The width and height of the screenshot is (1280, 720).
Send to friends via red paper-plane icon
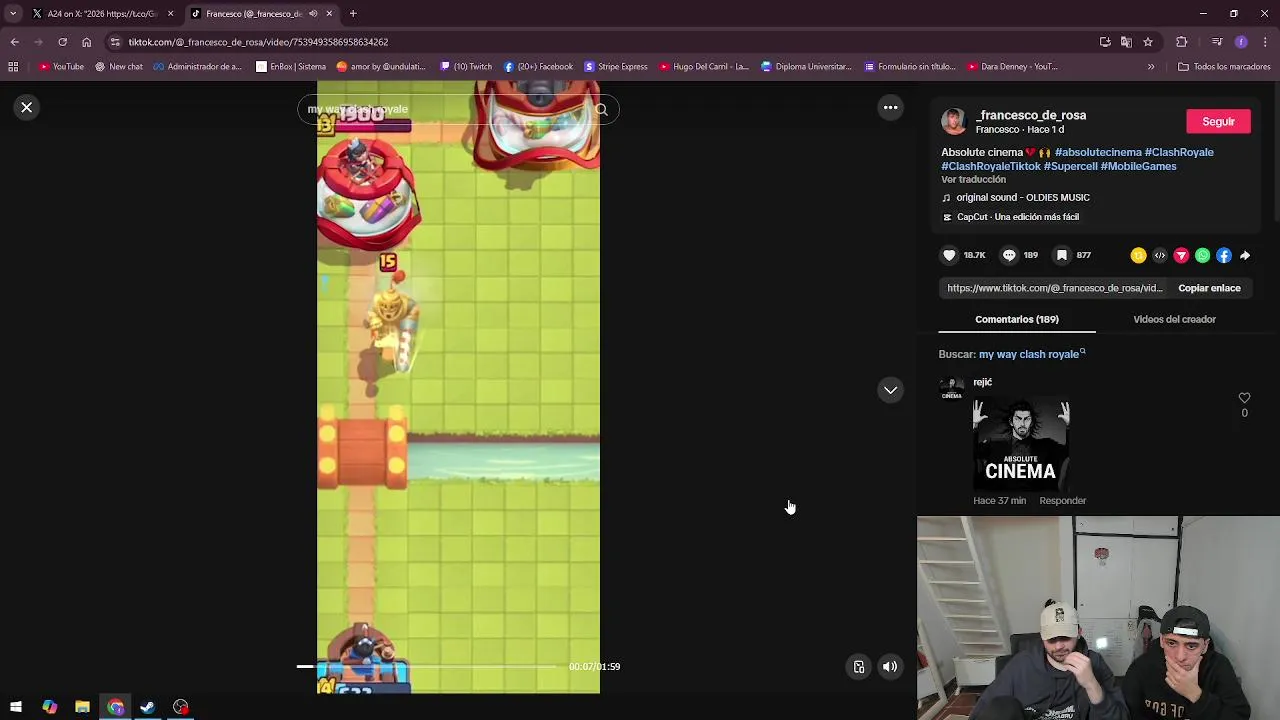1181,256
